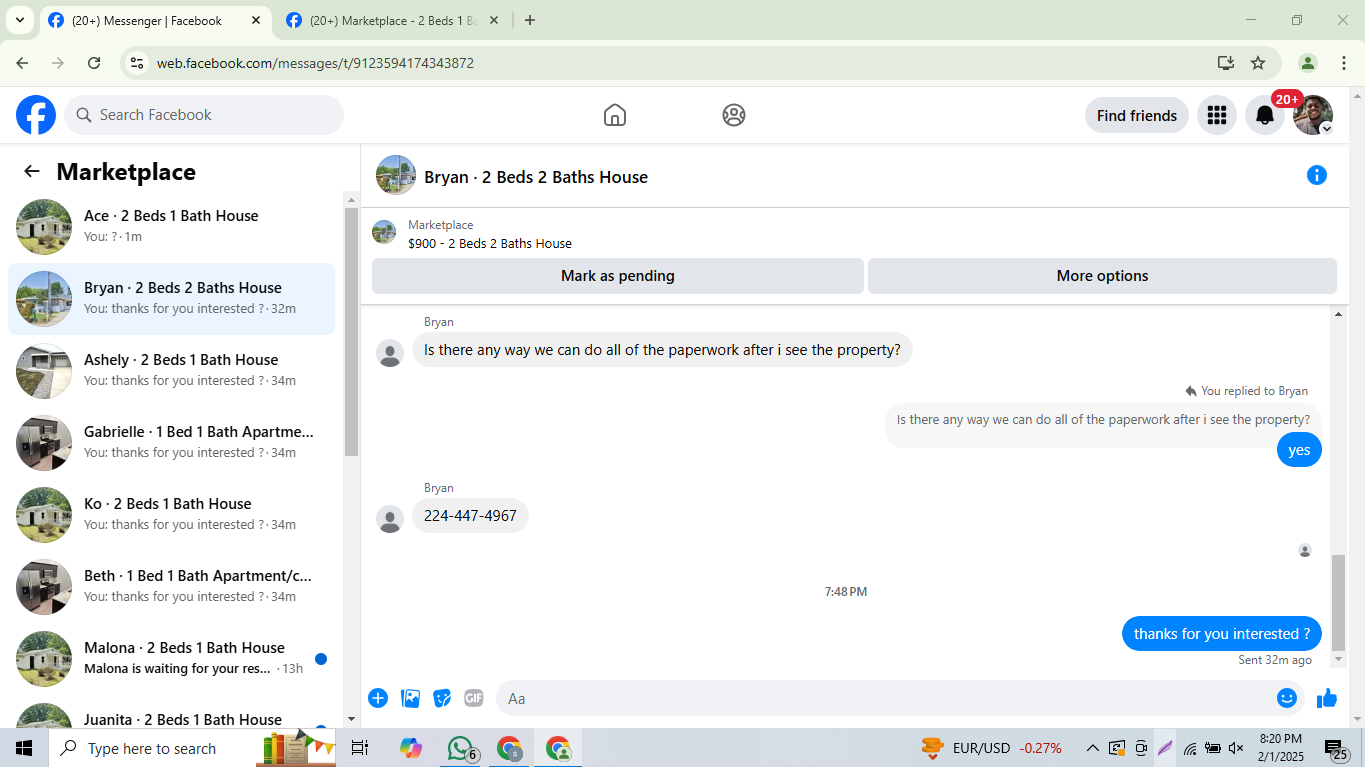Viewport: 1365px width, 767px height.
Task: Click the browser forward arrow
Action: coord(58,63)
